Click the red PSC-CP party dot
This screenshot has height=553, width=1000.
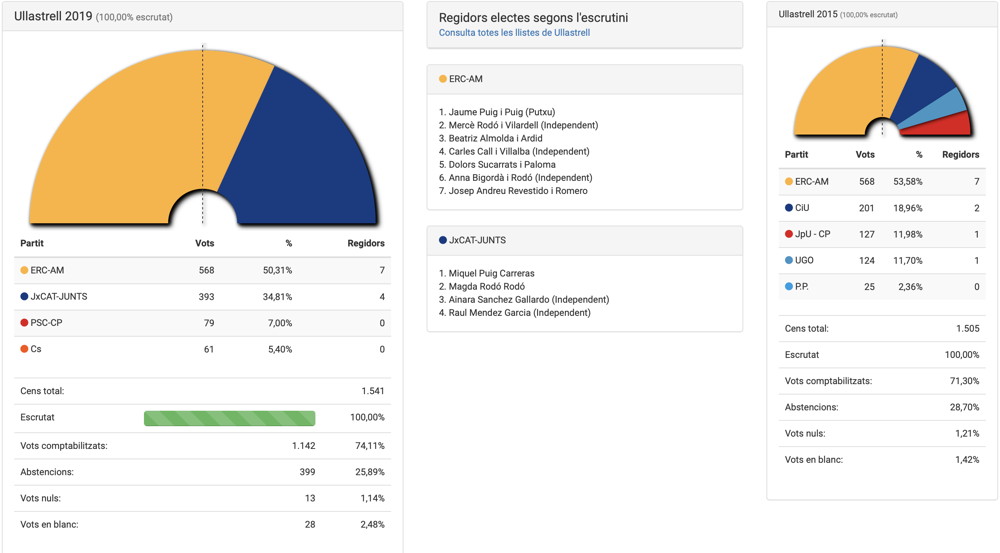pyautogui.click(x=24, y=323)
